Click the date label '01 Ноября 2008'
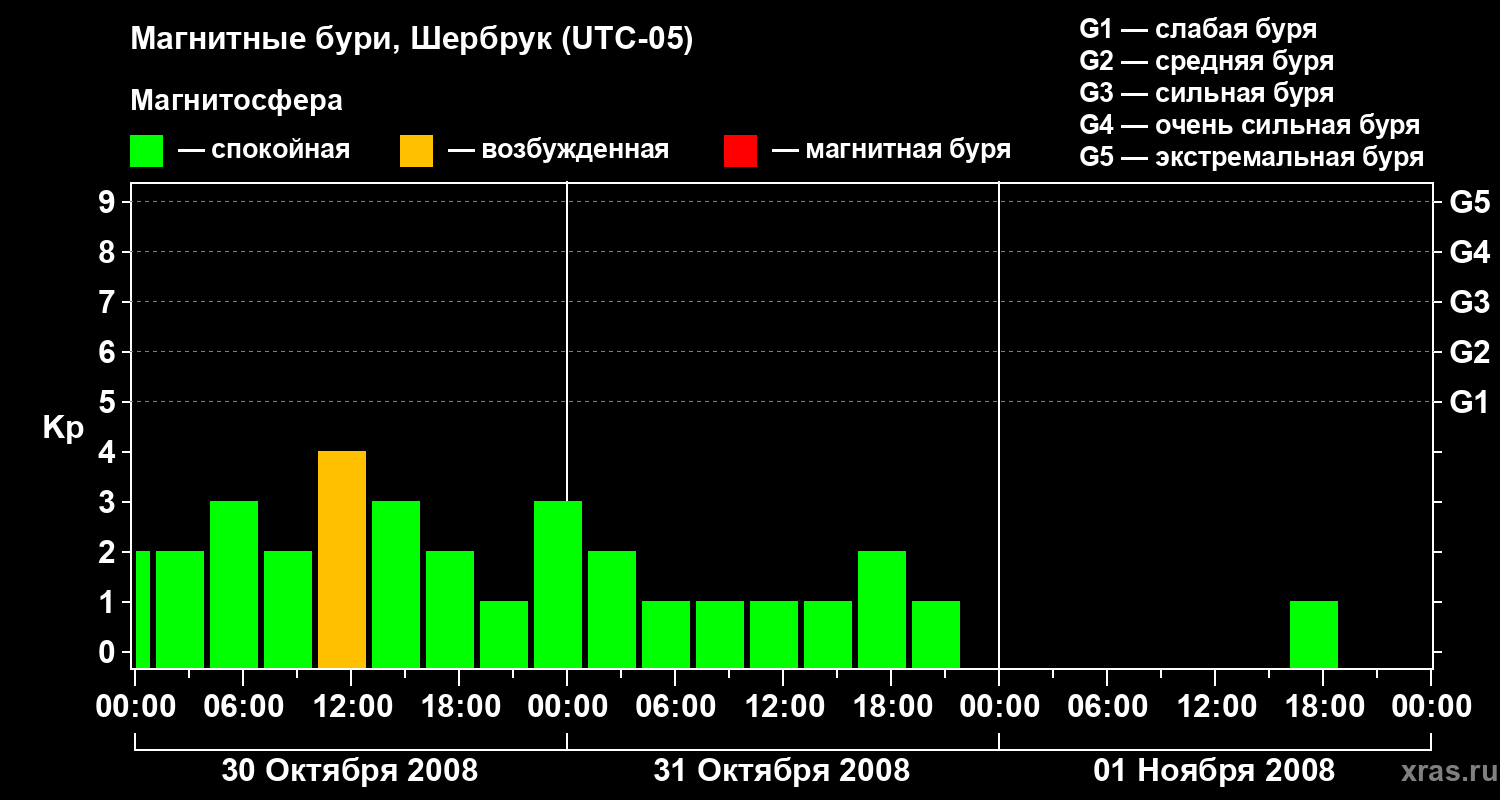The width and height of the screenshot is (1500, 800). point(1214,771)
